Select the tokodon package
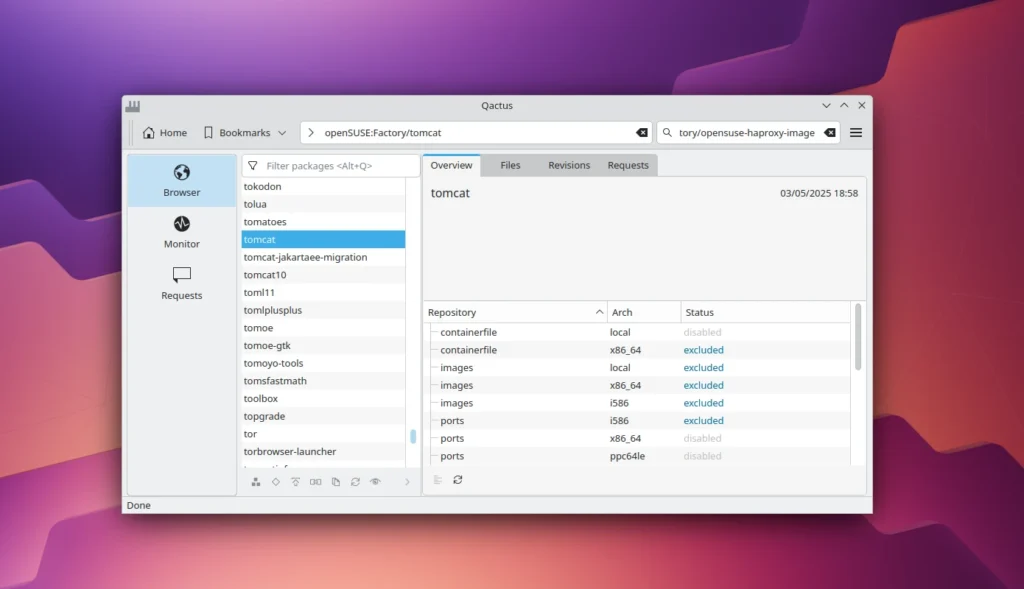 323,186
